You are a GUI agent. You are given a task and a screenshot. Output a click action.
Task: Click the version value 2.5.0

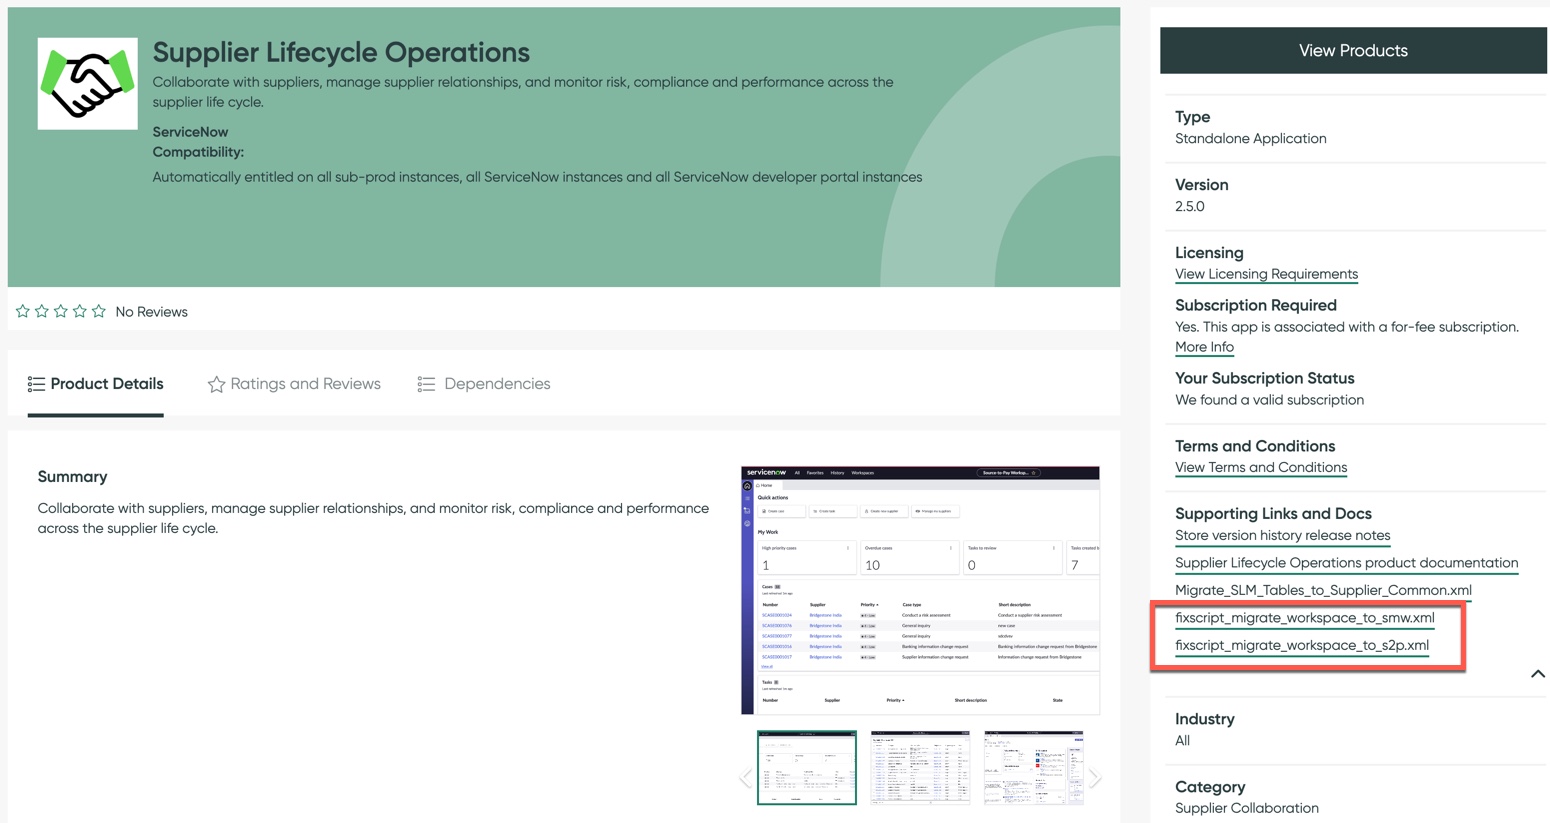pyautogui.click(x=1190, y=206)
